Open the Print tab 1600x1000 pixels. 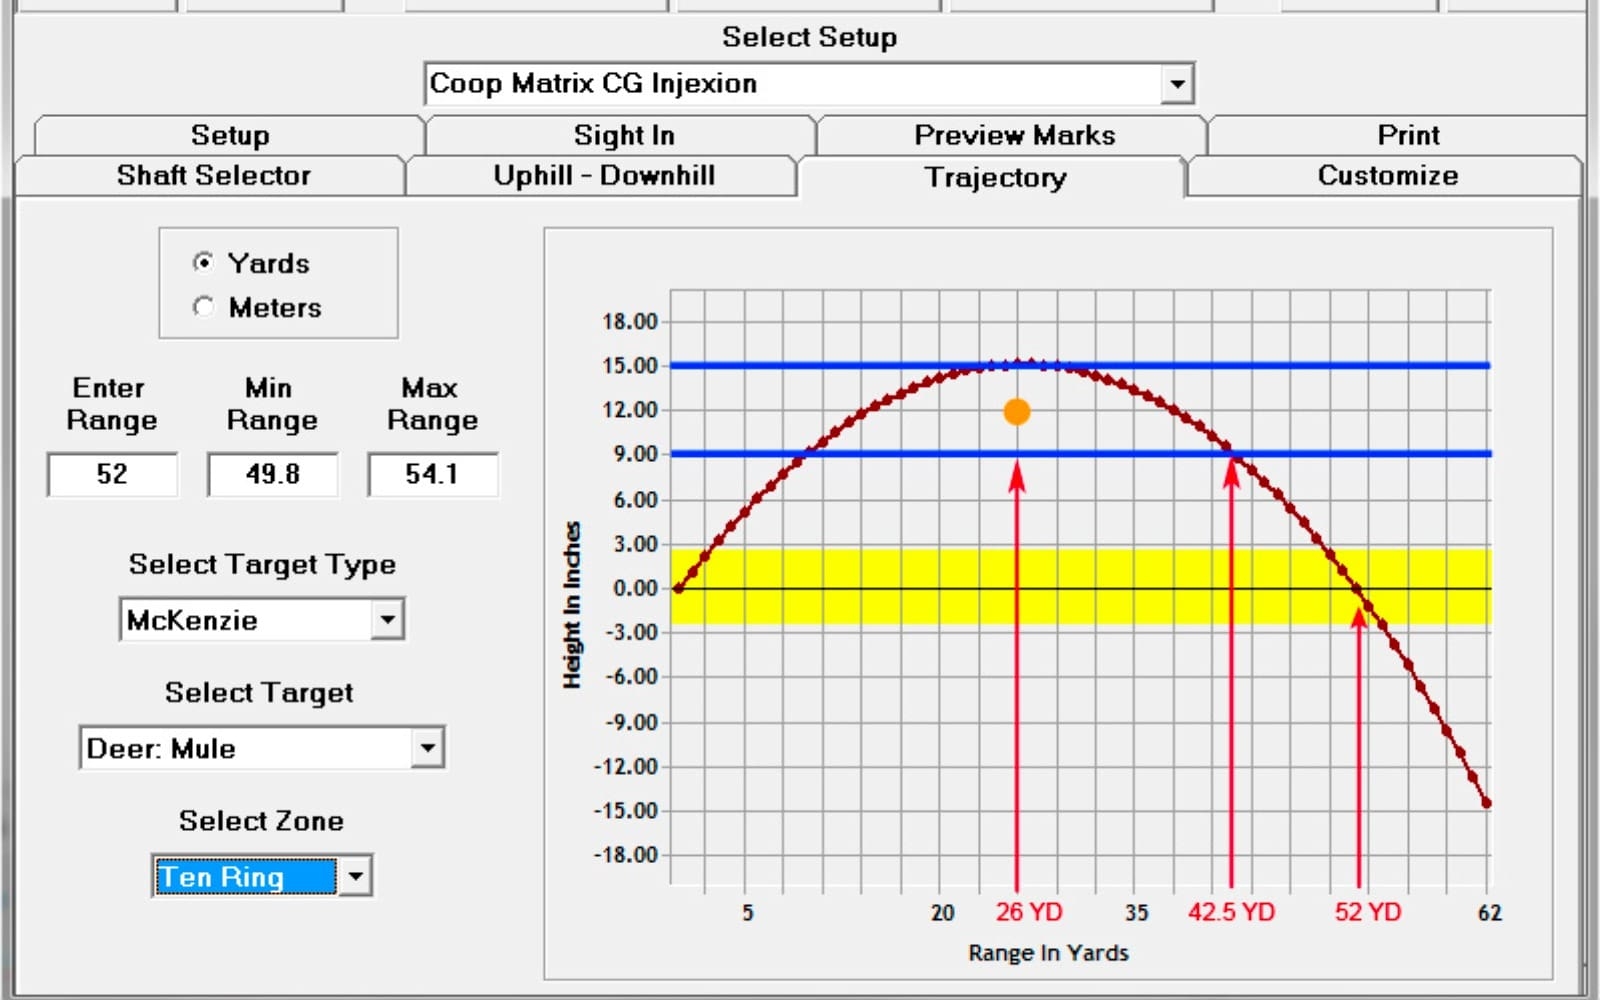pos(1408,135)
